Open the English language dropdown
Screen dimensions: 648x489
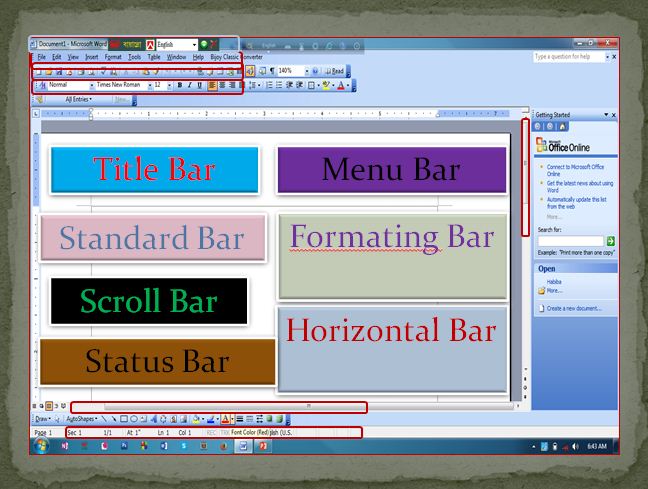[x=194, y=44]
